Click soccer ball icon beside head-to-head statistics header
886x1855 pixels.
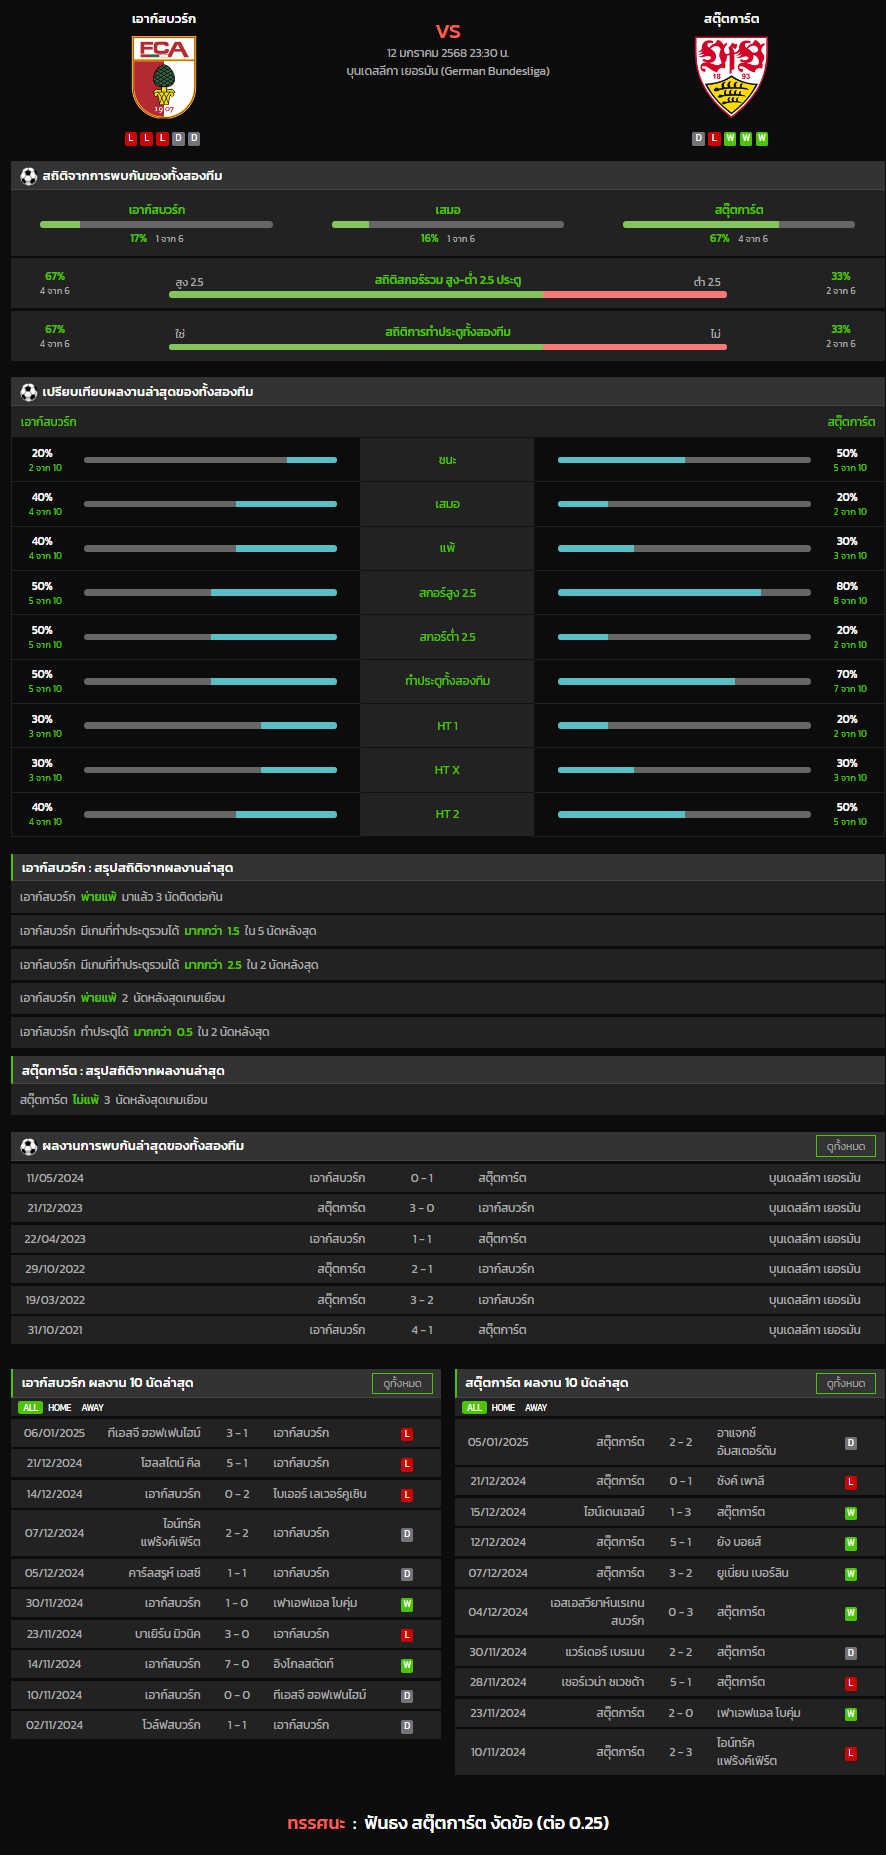(29, 176)
